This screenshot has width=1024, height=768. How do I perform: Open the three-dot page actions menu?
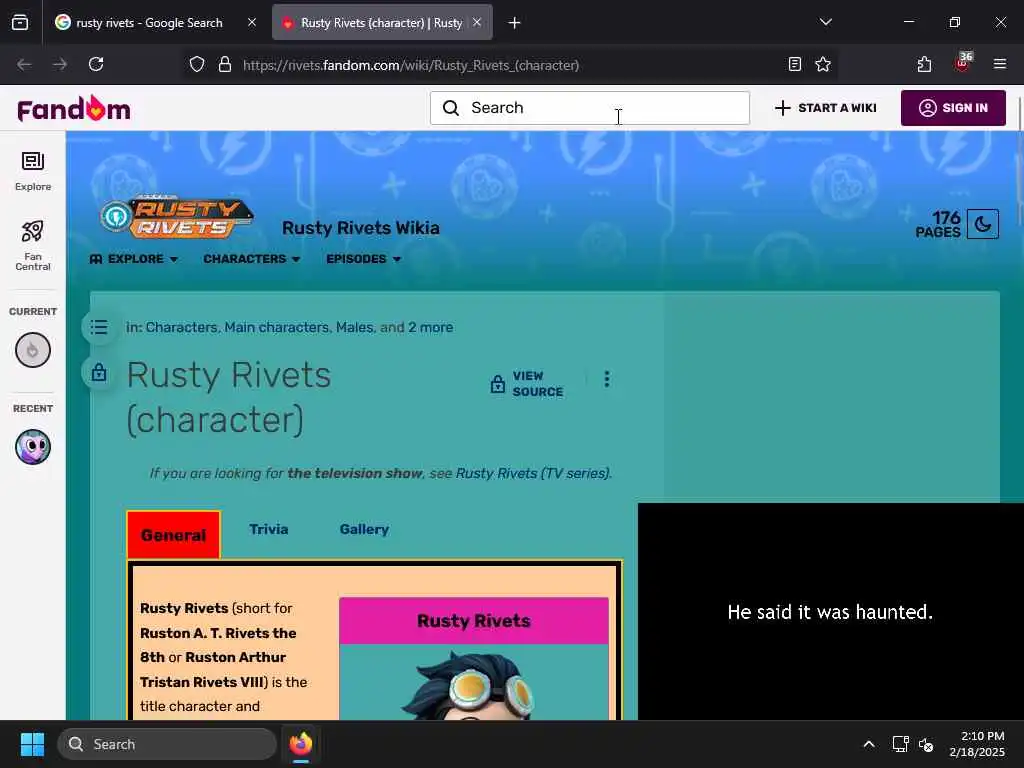point(607,379)
